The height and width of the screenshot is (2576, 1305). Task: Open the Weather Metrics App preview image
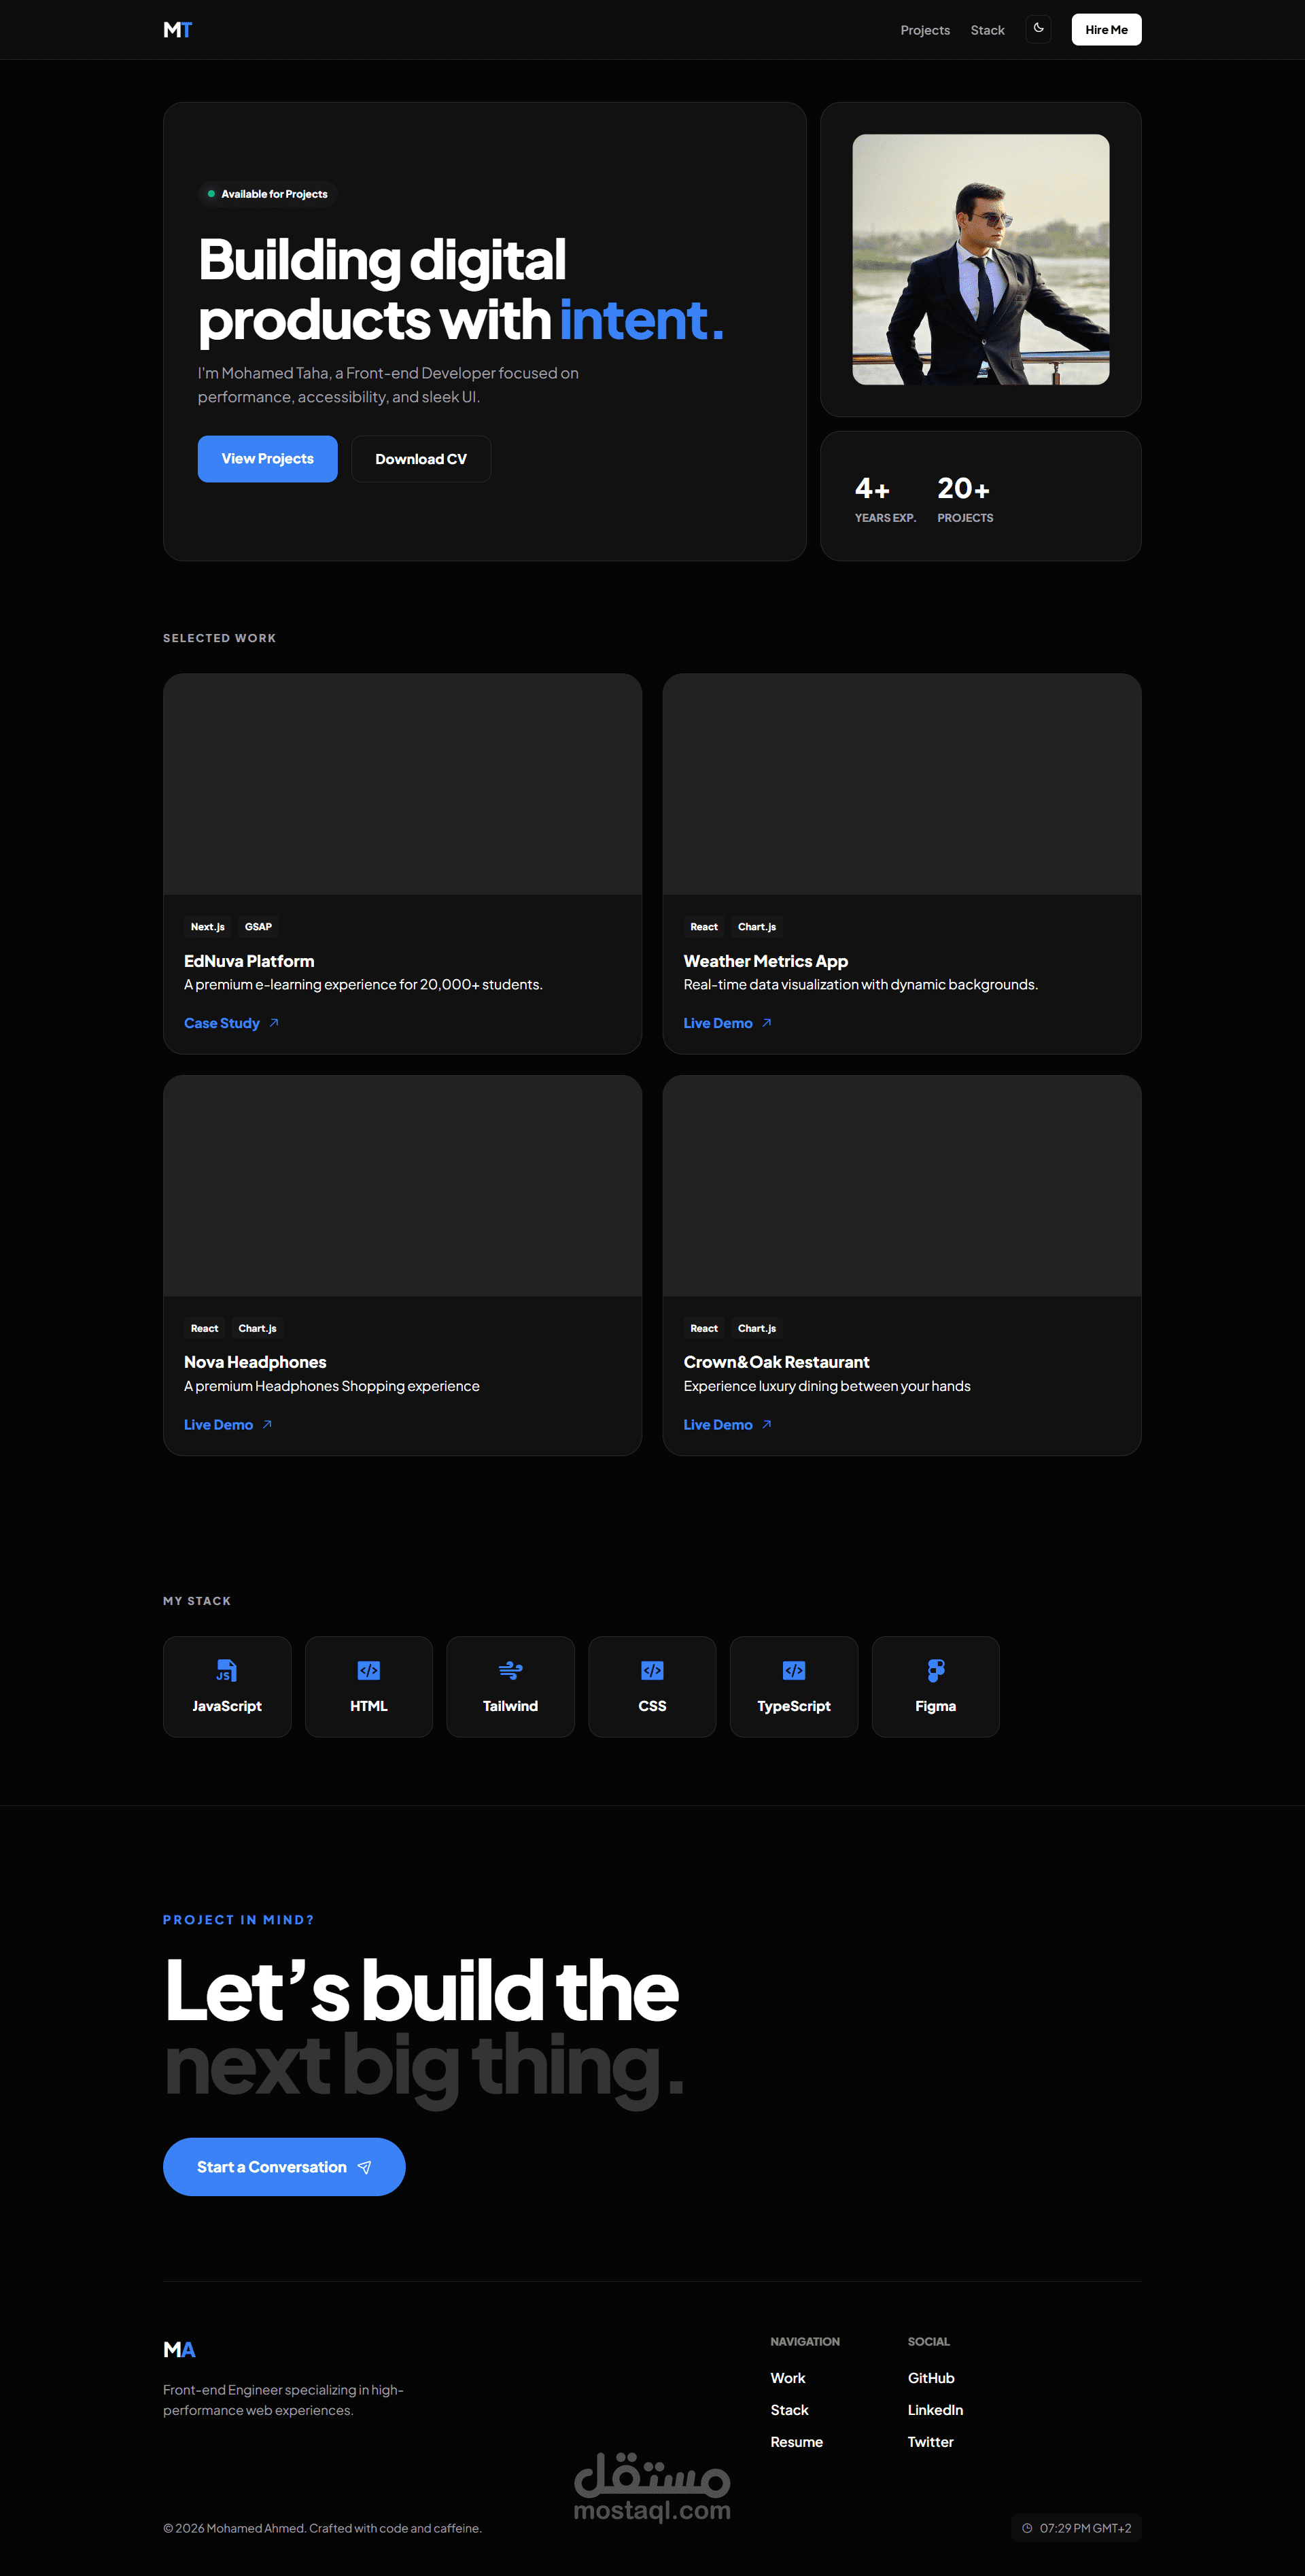(x=901, y=784)
